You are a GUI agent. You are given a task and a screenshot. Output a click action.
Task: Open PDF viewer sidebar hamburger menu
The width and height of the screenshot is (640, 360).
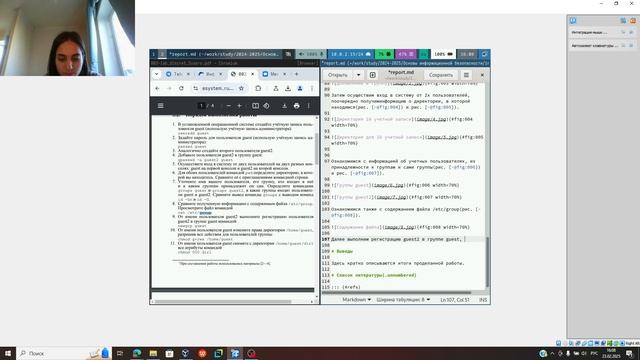click(x=160, y=106)
